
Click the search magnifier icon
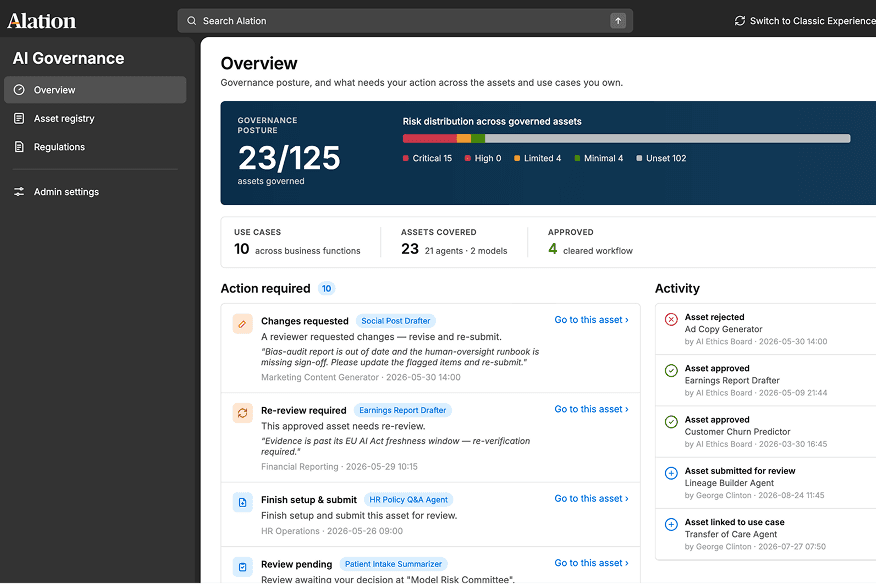click(x=192, y=21)
